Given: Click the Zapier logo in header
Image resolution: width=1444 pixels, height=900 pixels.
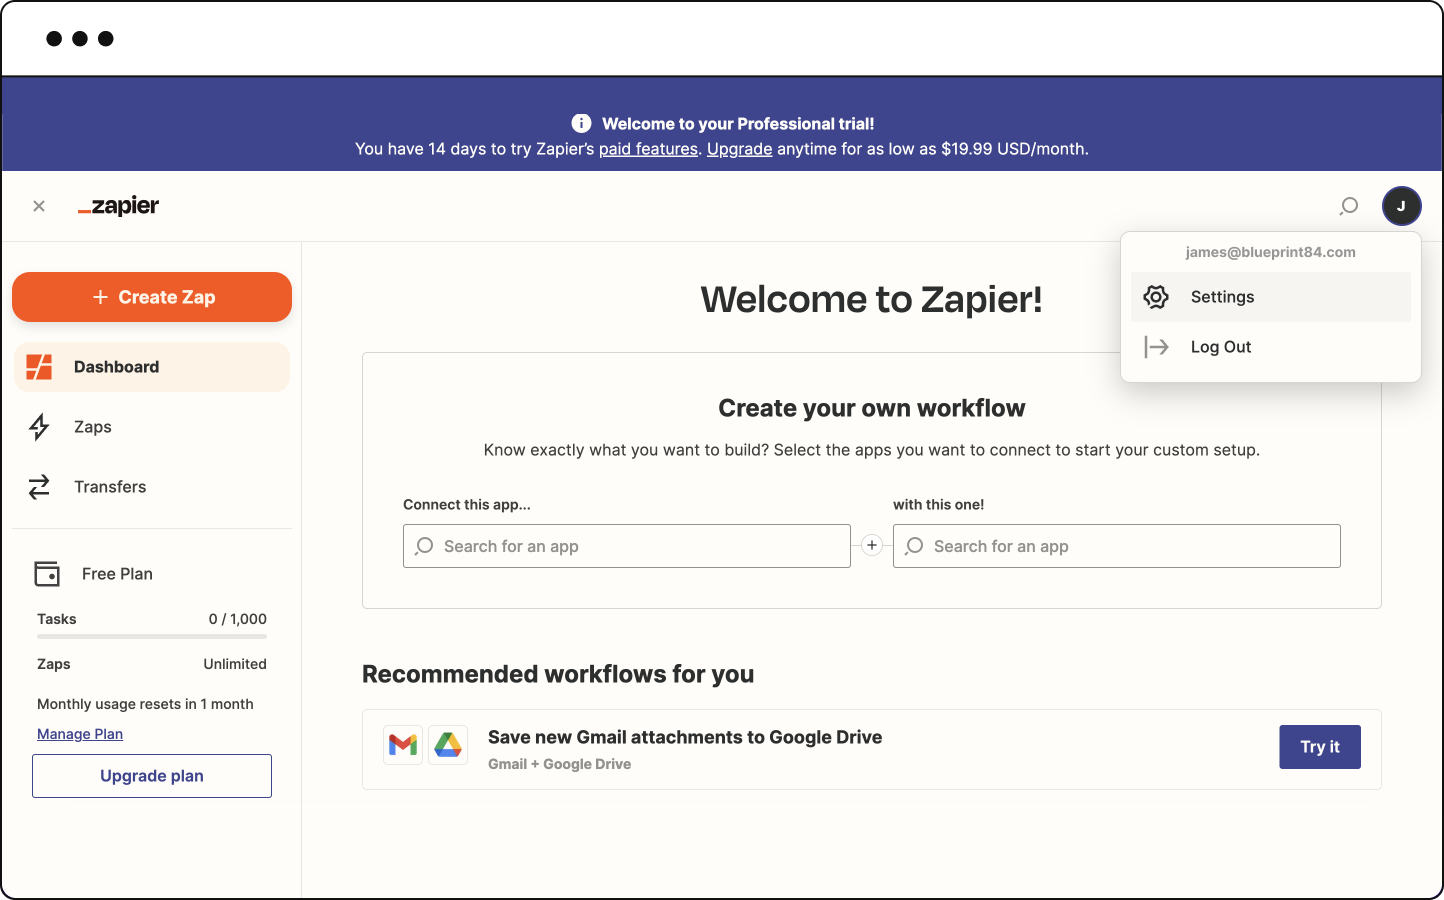Looking at the screenshot, I should (119, 206).
